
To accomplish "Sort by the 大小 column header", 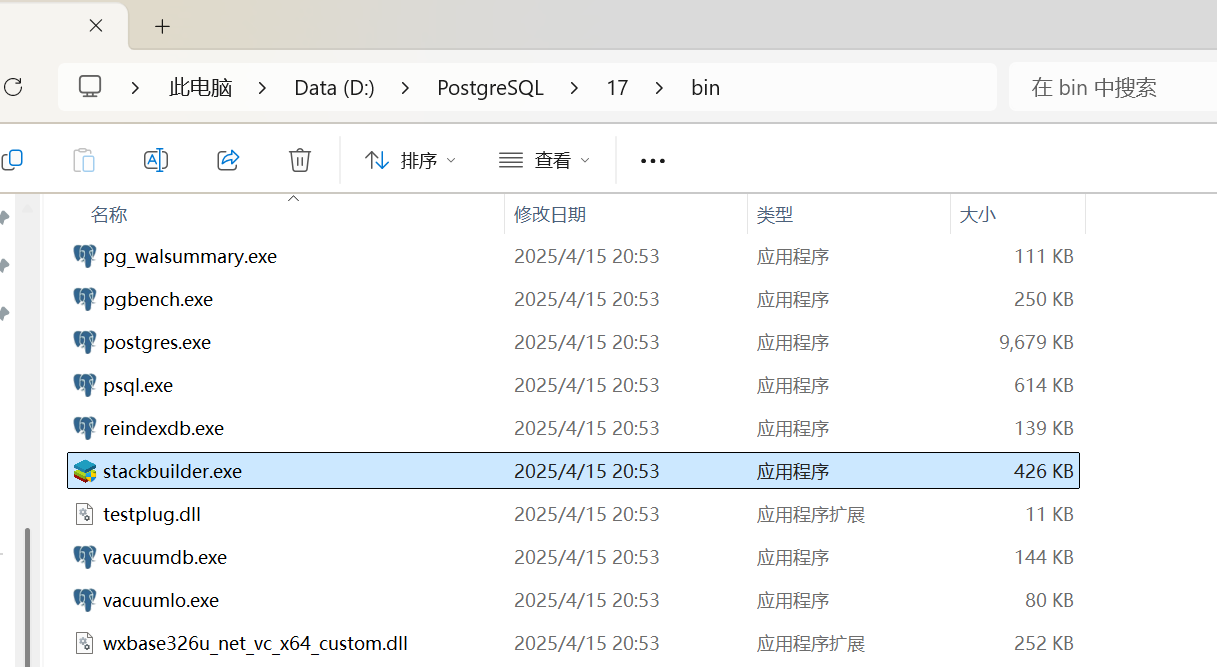I will [978, 215].
